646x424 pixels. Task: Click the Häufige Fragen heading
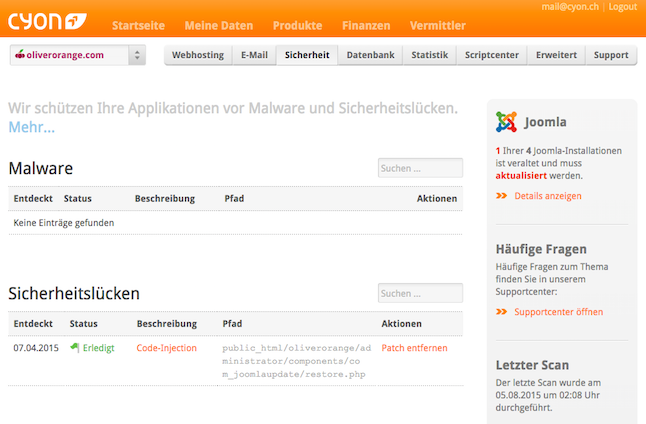pos(541,249)
